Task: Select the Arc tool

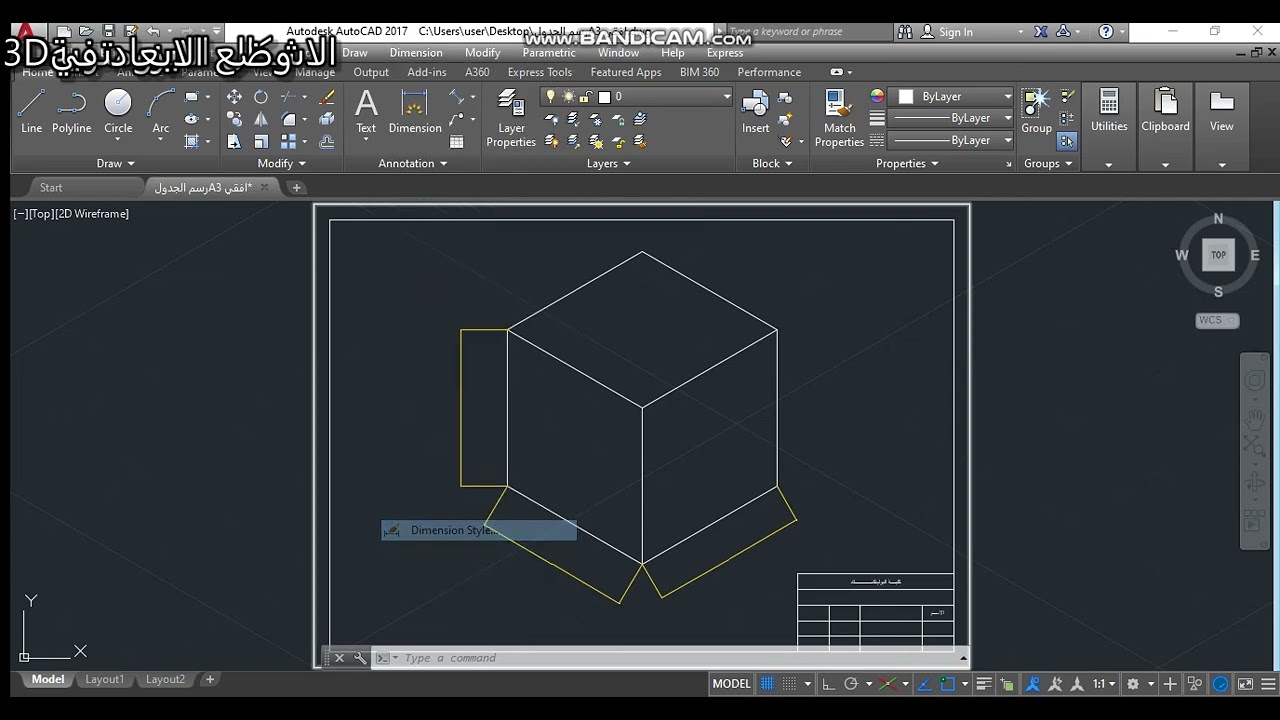Action: (x=161, y=110)
